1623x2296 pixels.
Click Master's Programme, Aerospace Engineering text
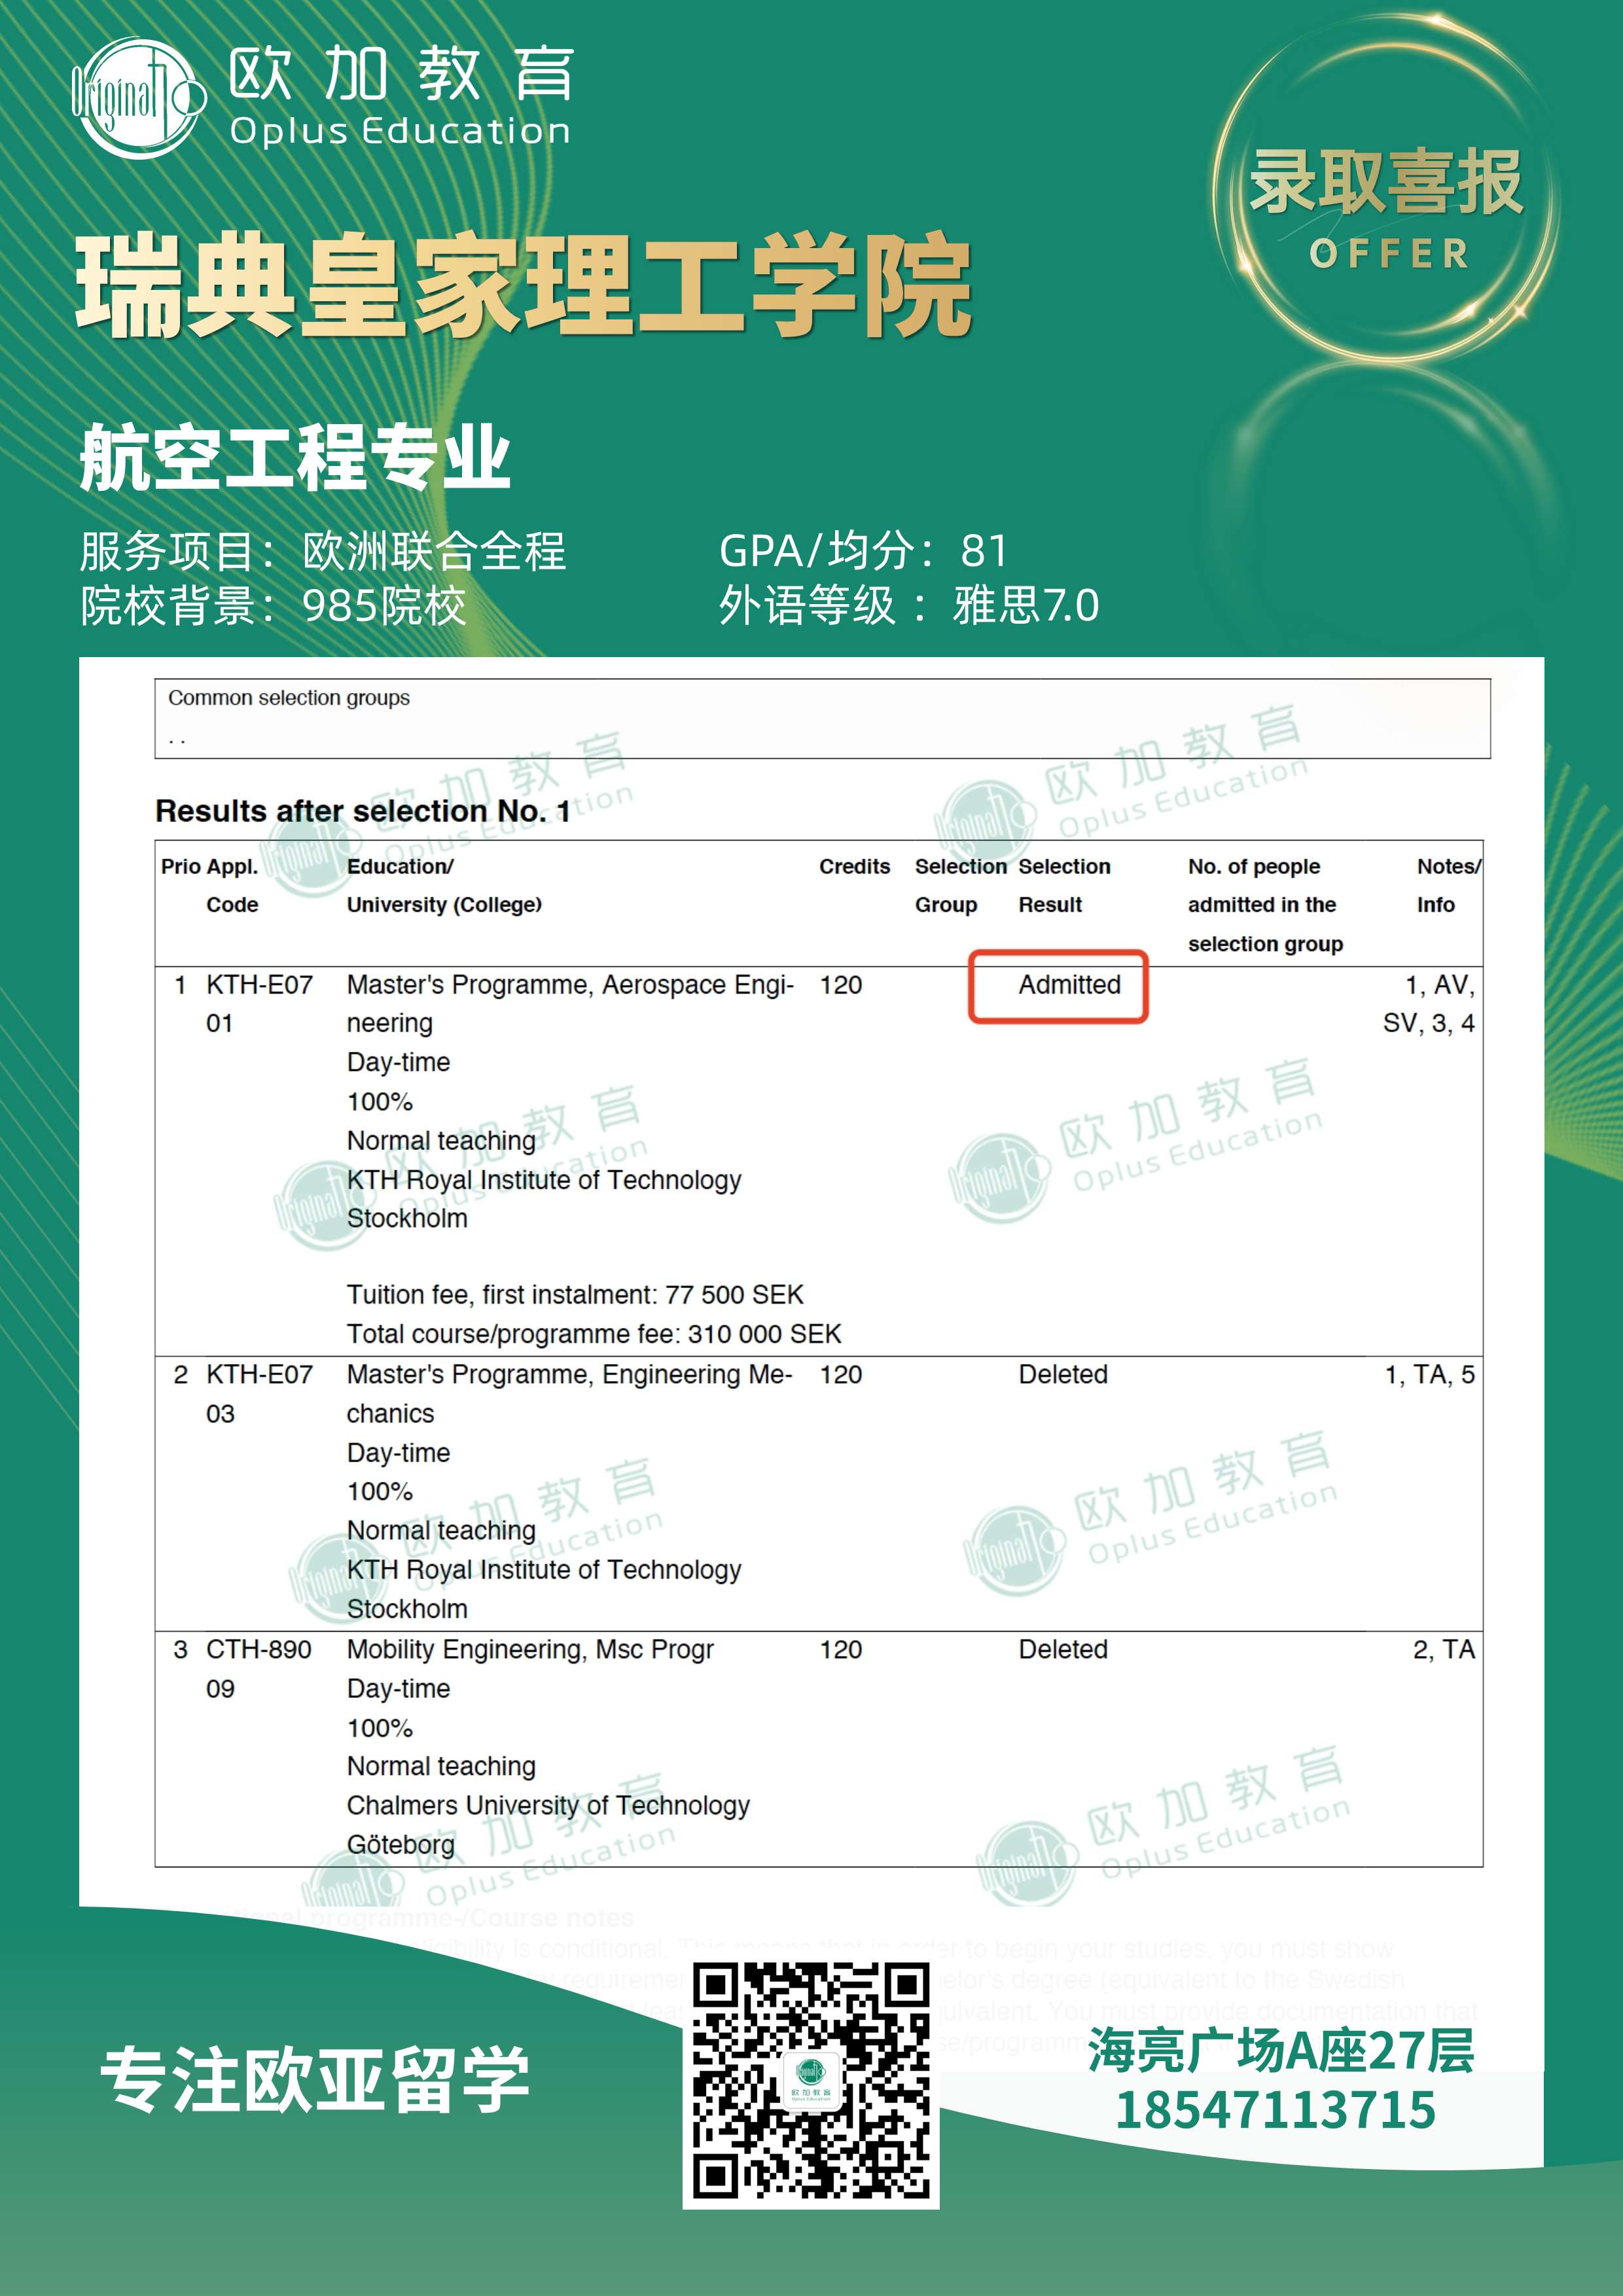pos(570,1004)
